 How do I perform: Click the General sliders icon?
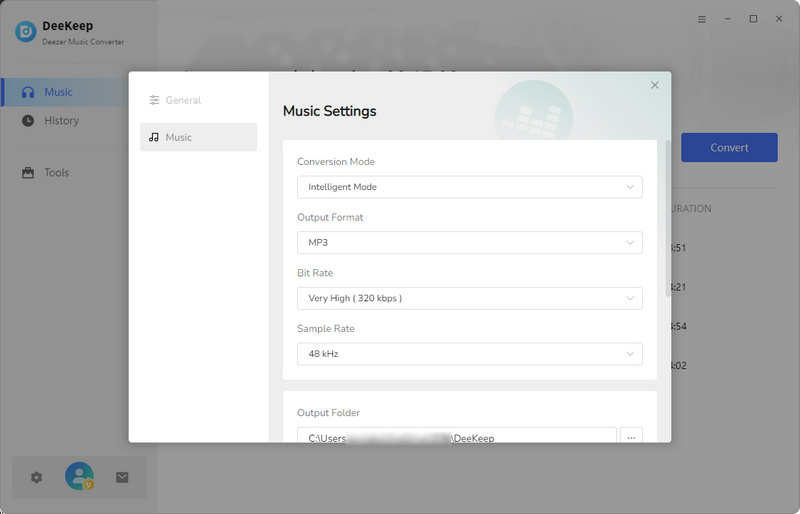coord(154,100)
